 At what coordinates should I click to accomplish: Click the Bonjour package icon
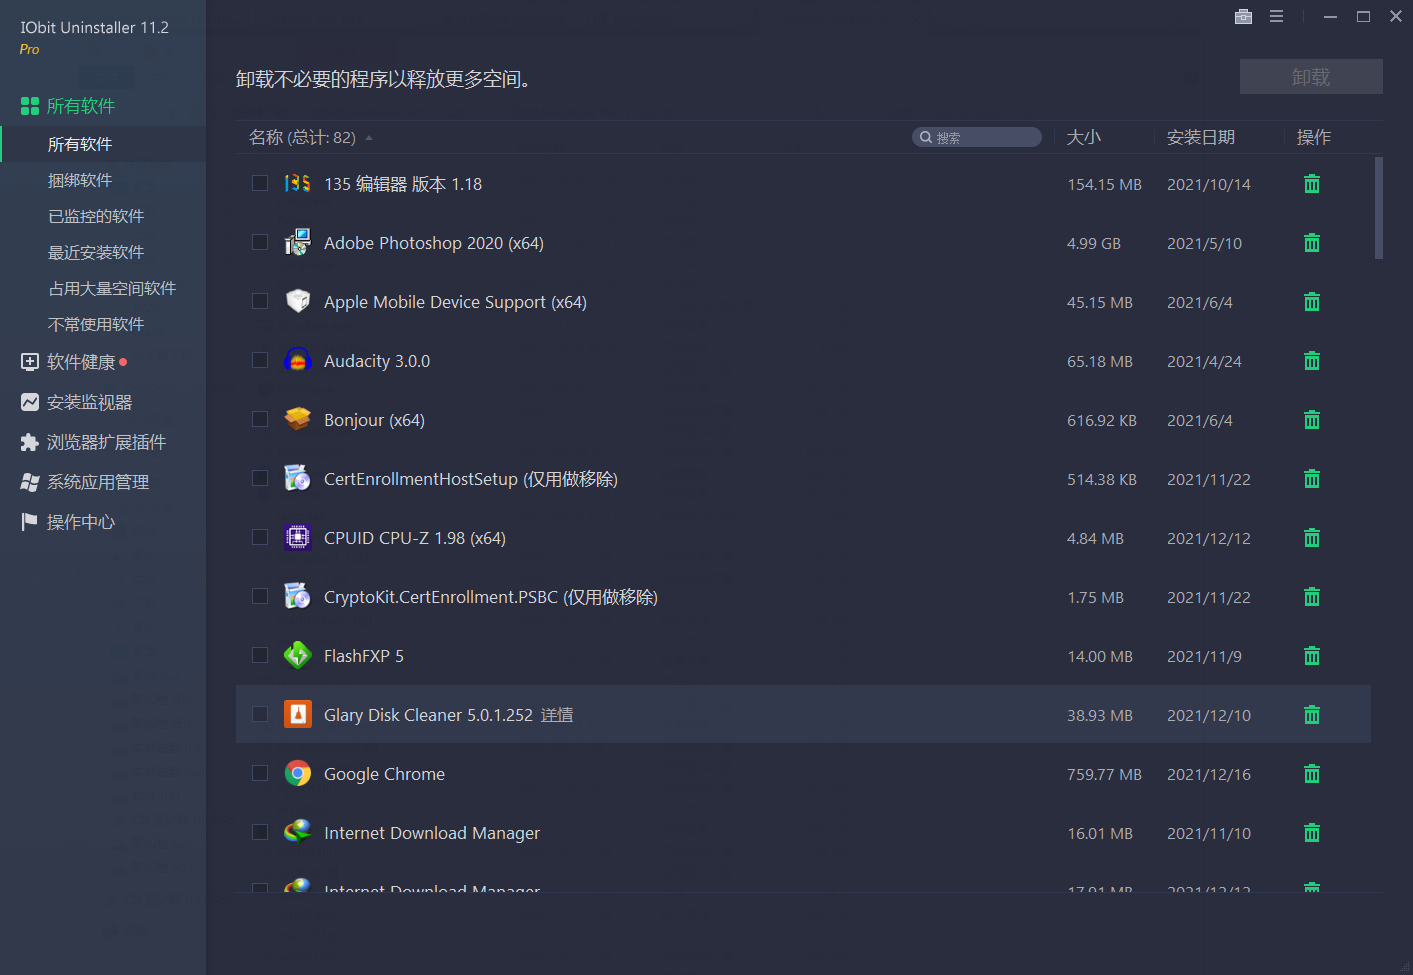pos(297,420)
